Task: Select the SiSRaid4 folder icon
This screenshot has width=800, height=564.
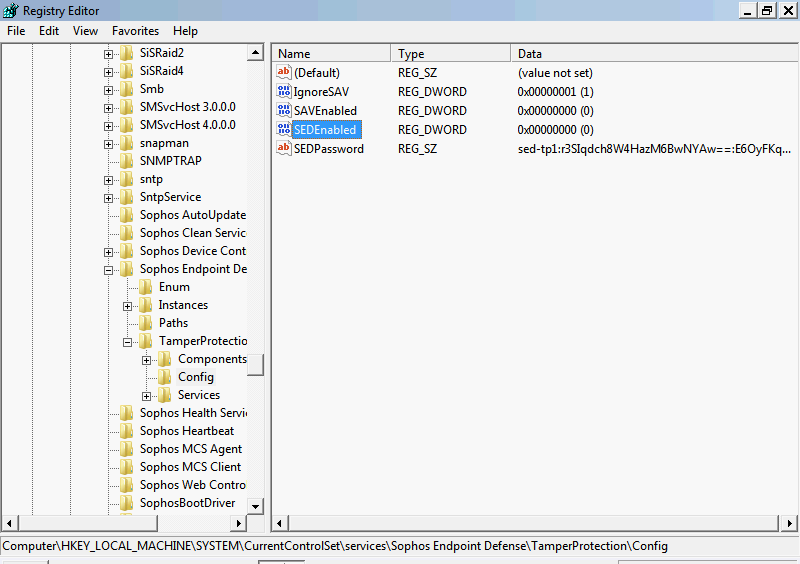Action: pos(126,71)
